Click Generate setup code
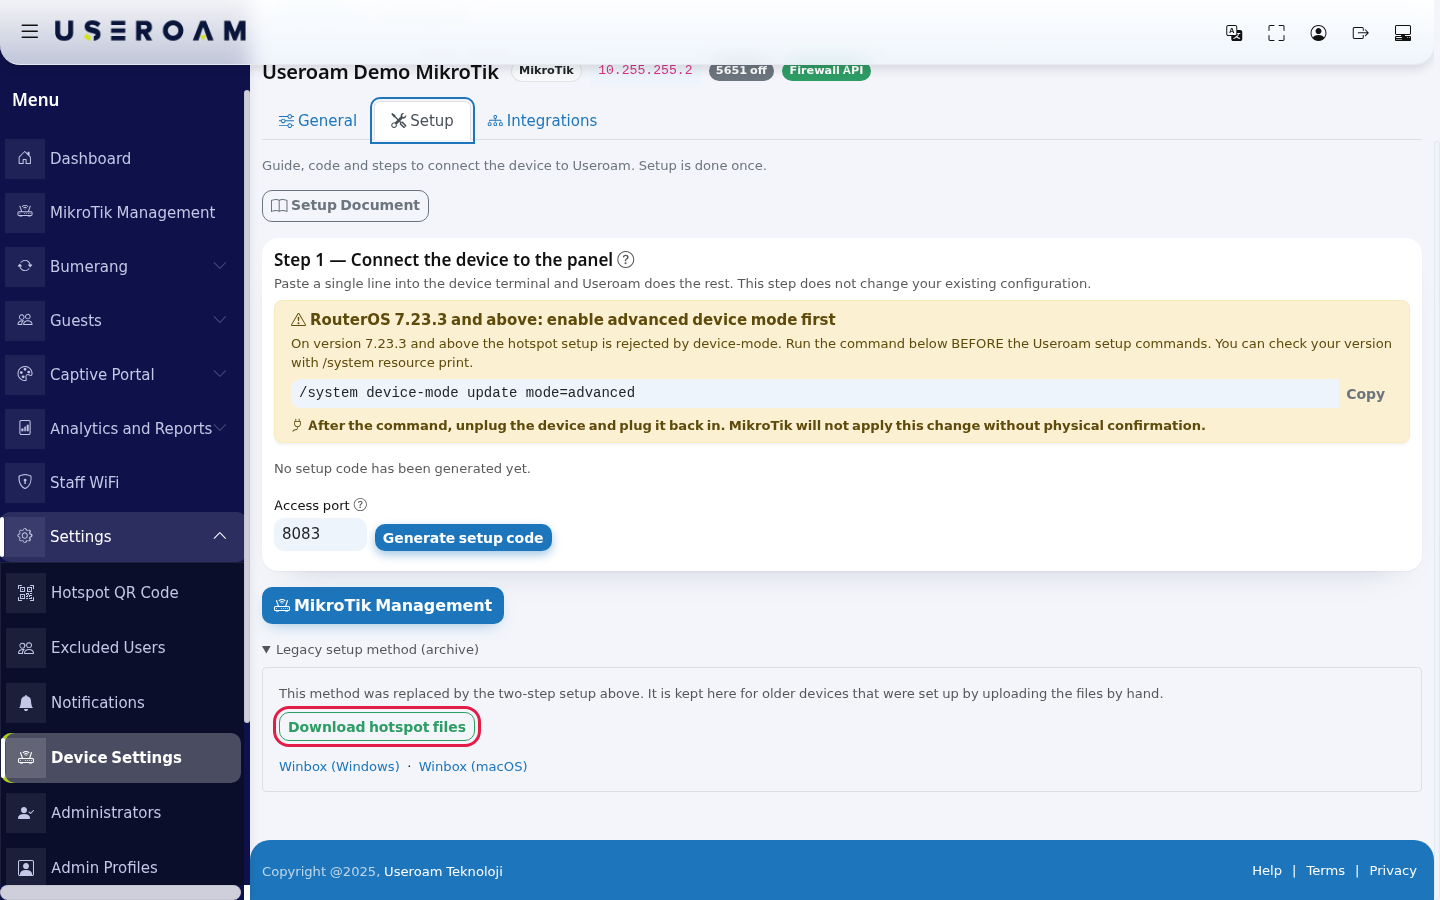1440x900 pixels. [463, 538]
